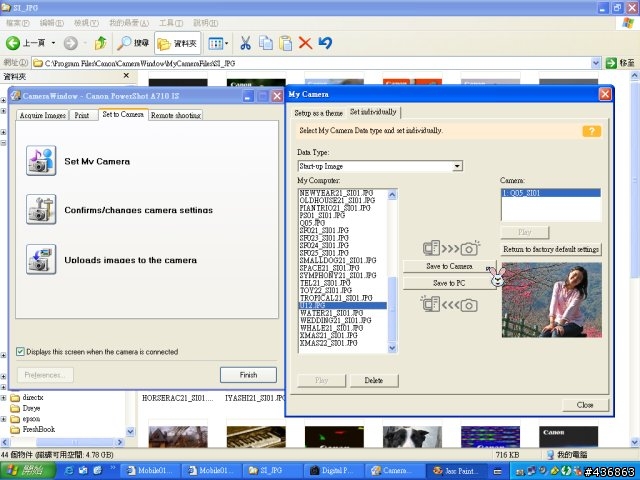Click the Set My Camera icon
This screenshot has height=480, width=640.
click(41, 160)
